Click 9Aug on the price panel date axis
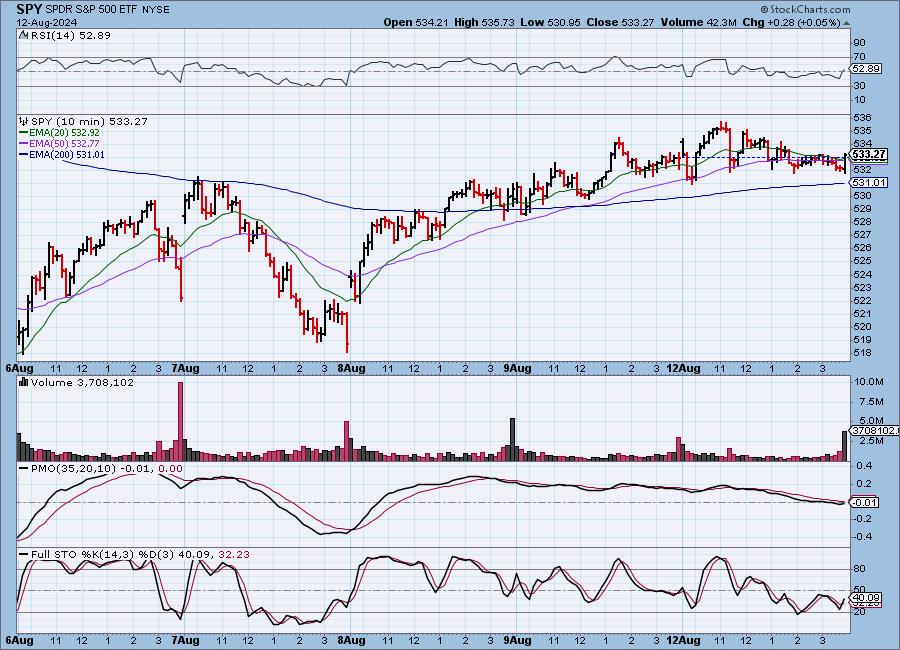The image size is (900, 650). (x=517, y=369)
